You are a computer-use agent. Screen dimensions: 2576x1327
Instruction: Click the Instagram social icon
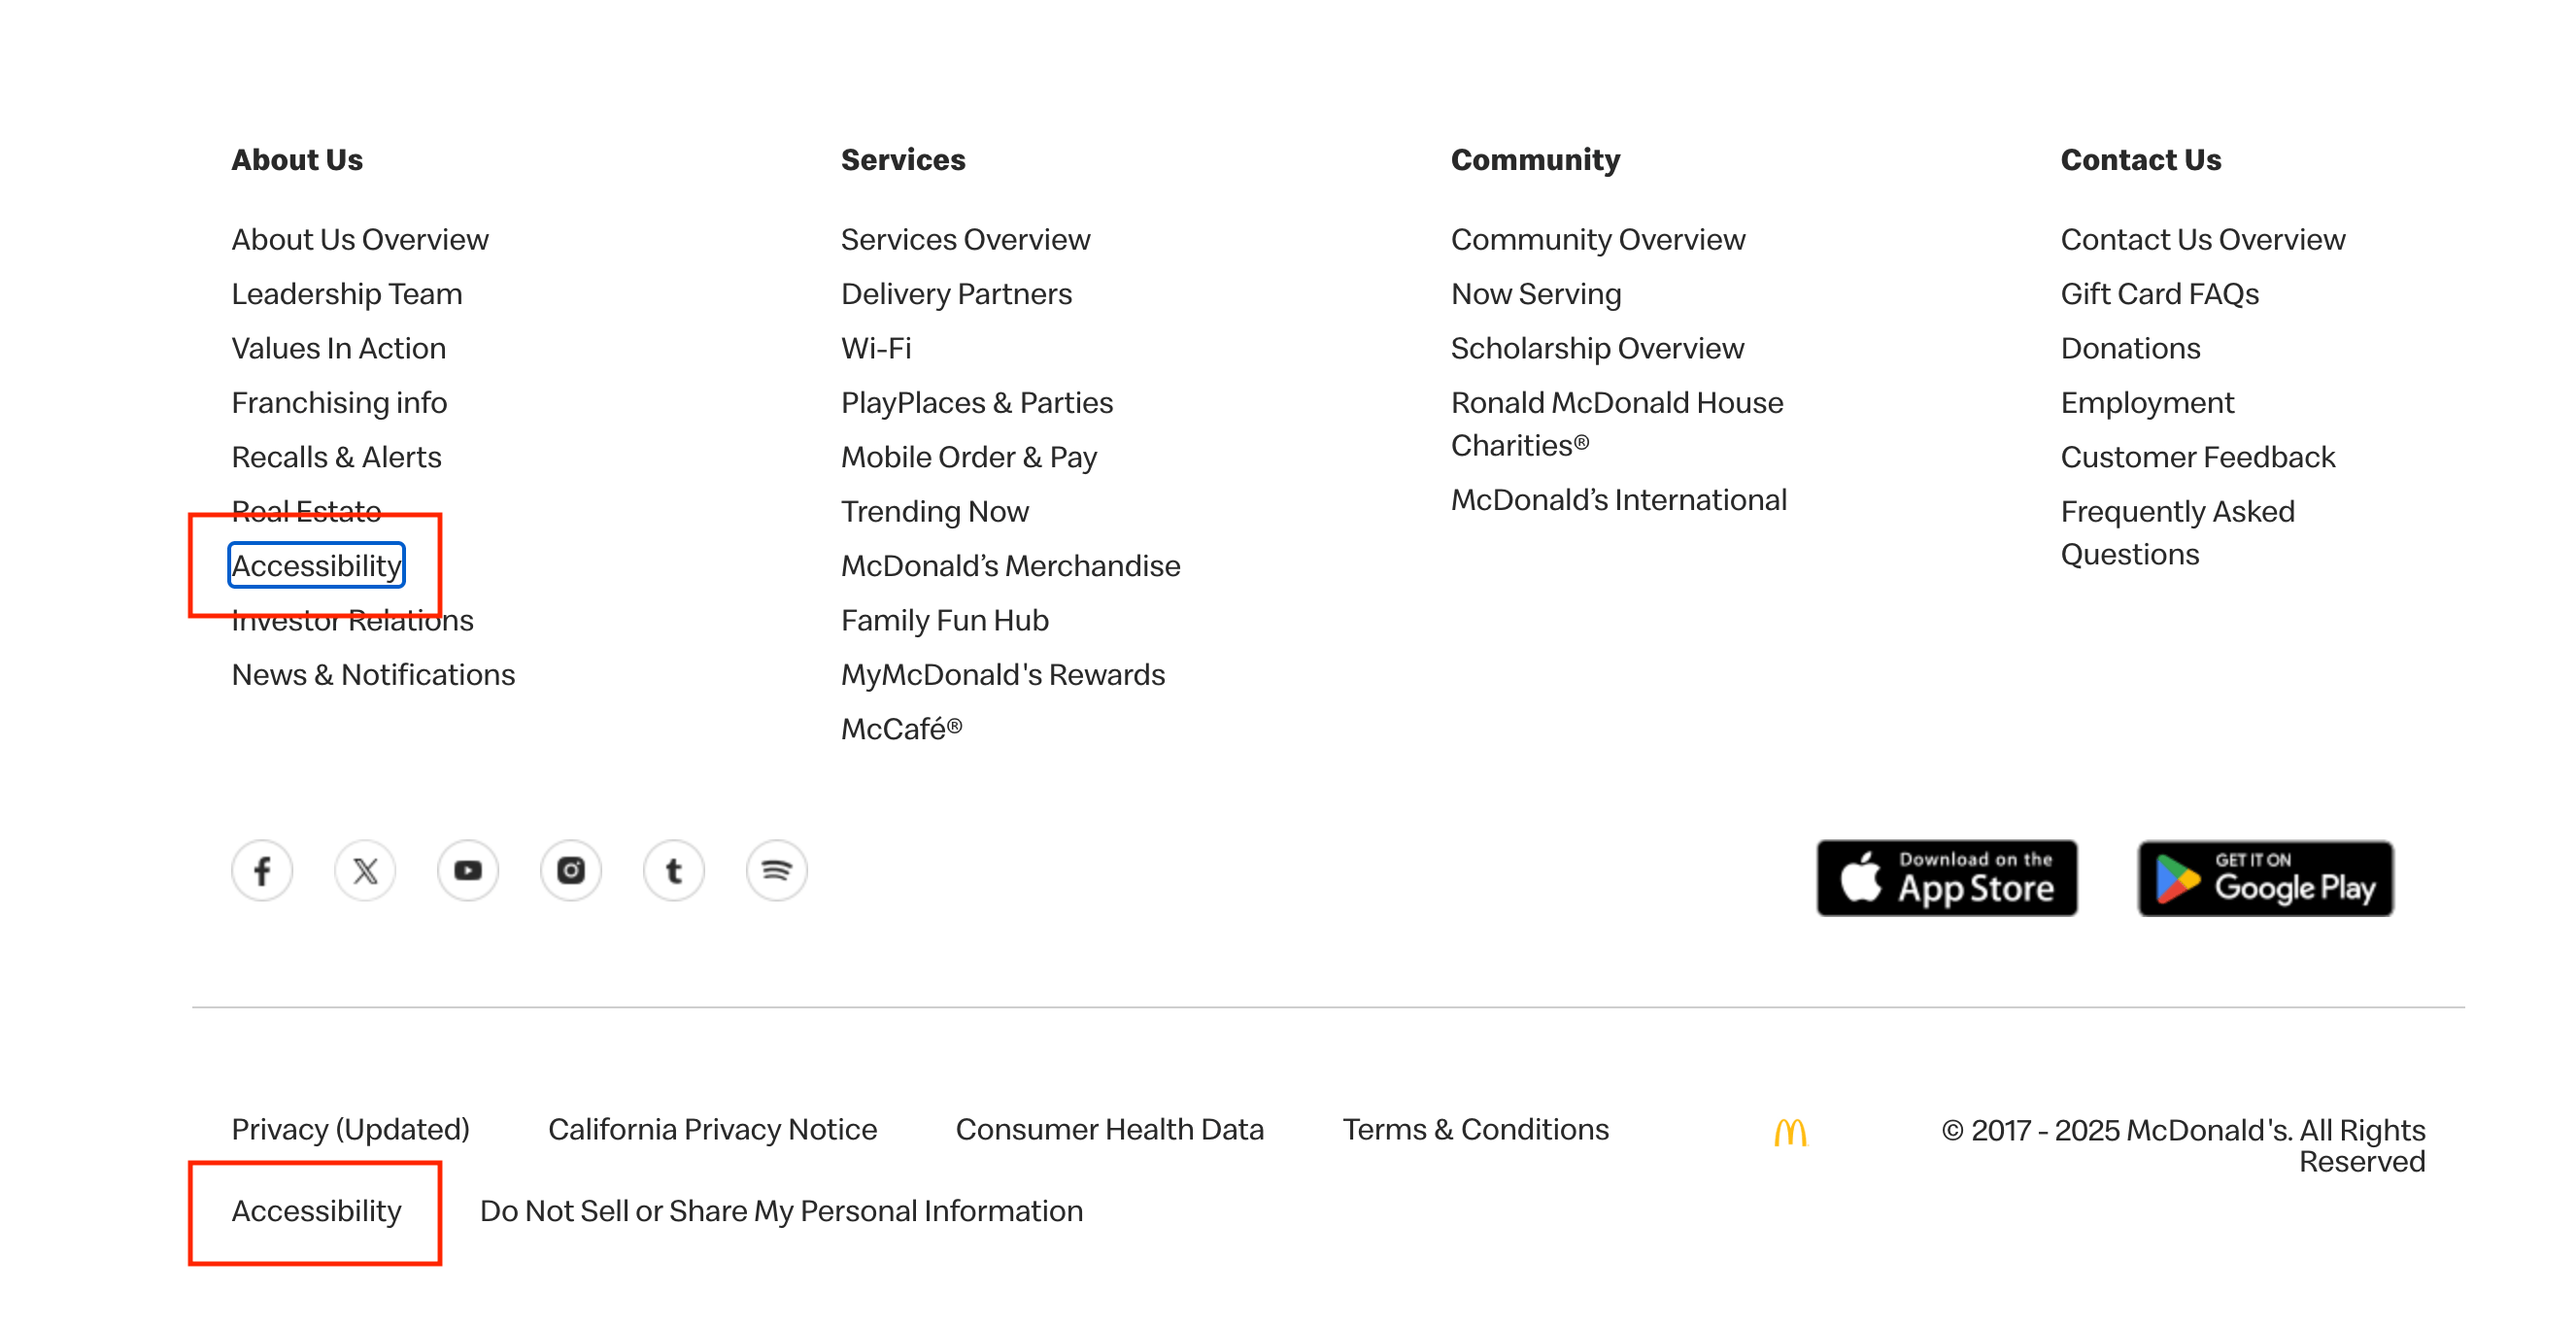pyautogui.click(x=571, y=871)
